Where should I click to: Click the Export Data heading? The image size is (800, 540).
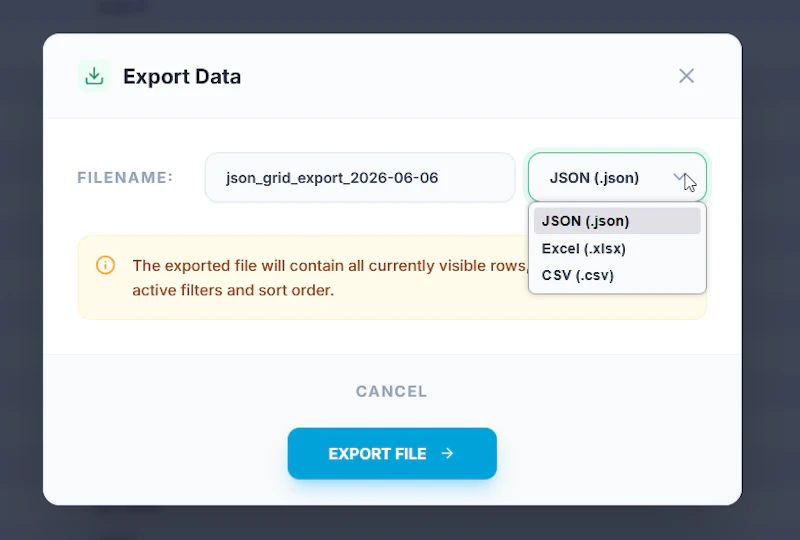pos(182,77)
